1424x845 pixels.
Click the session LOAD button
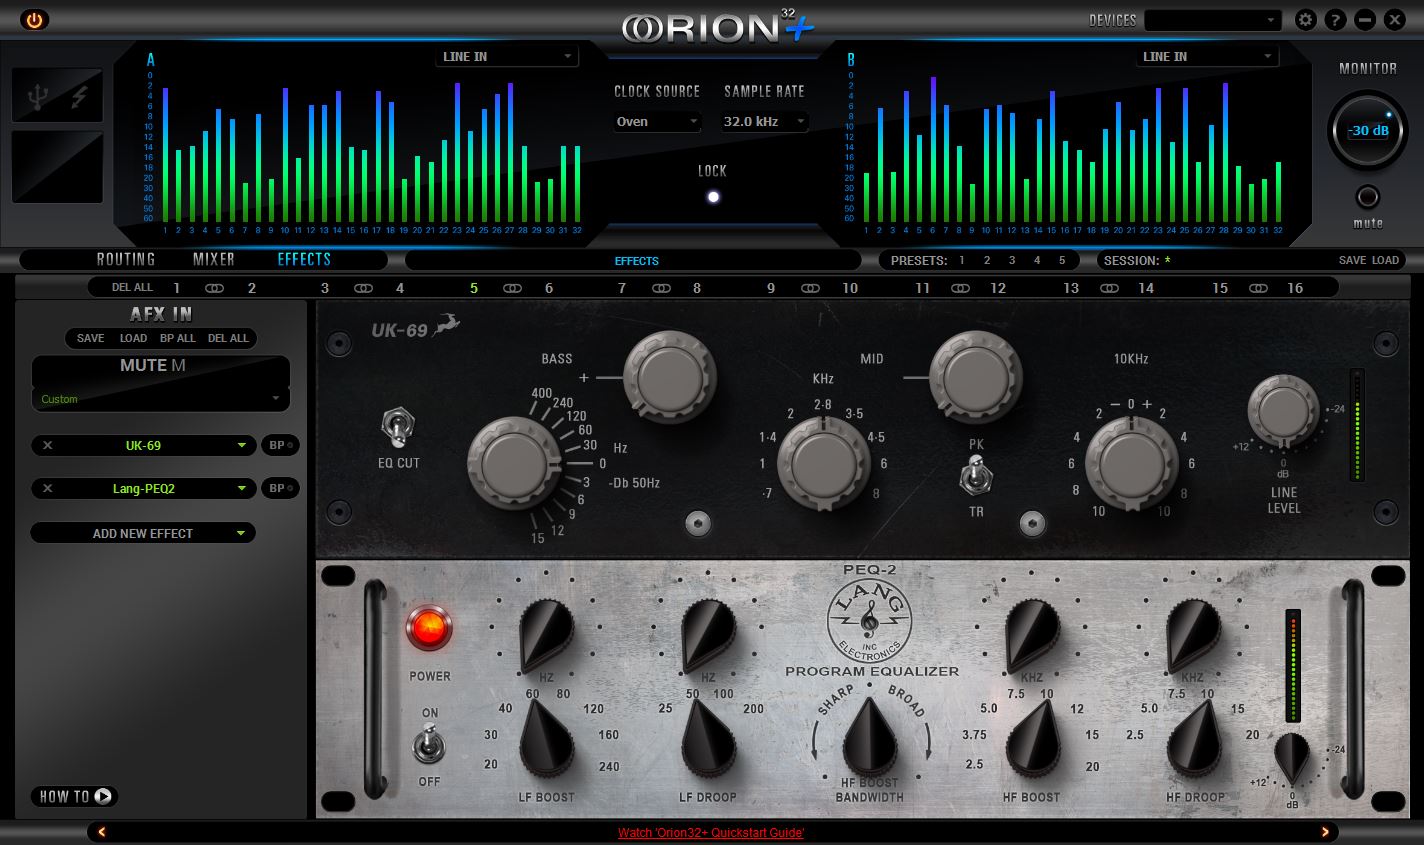(1385, 260)
